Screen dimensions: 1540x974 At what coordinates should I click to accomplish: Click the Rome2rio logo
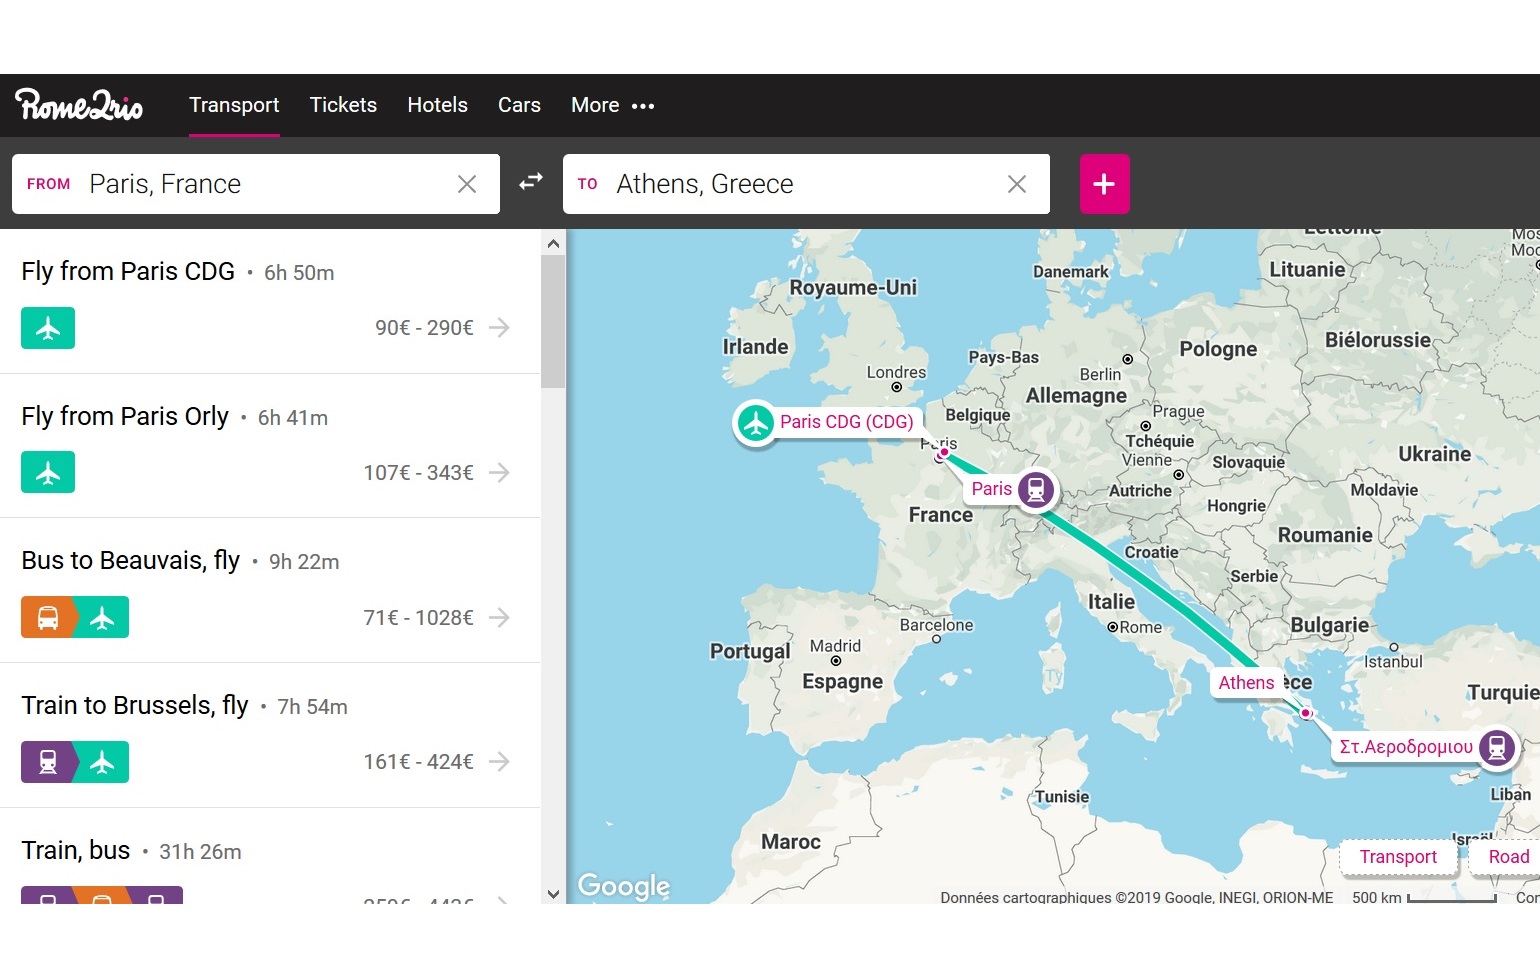[x=79, y=105]
